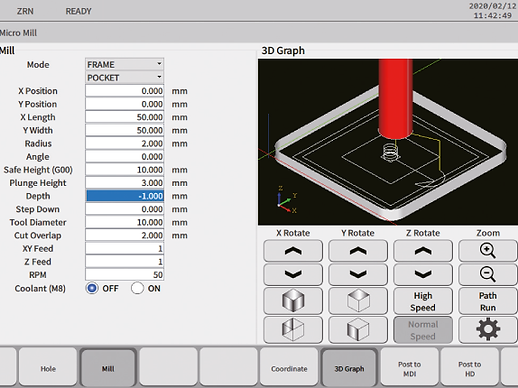Click the first blank tab after Mill
Screen dimensions: 518x388
click(x=168, y=368)
